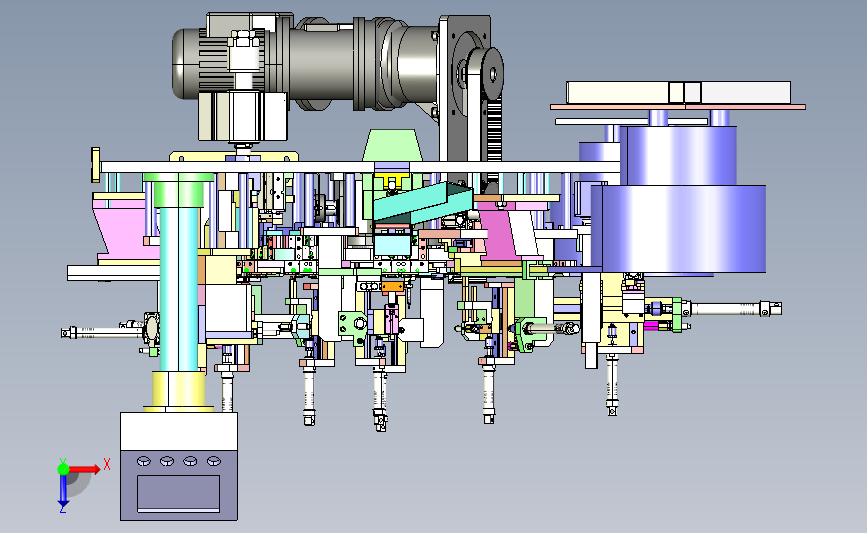Select the gray control cabinet with four dials
The height and width of the screenshot is (533, 867).
pos(179,466)
